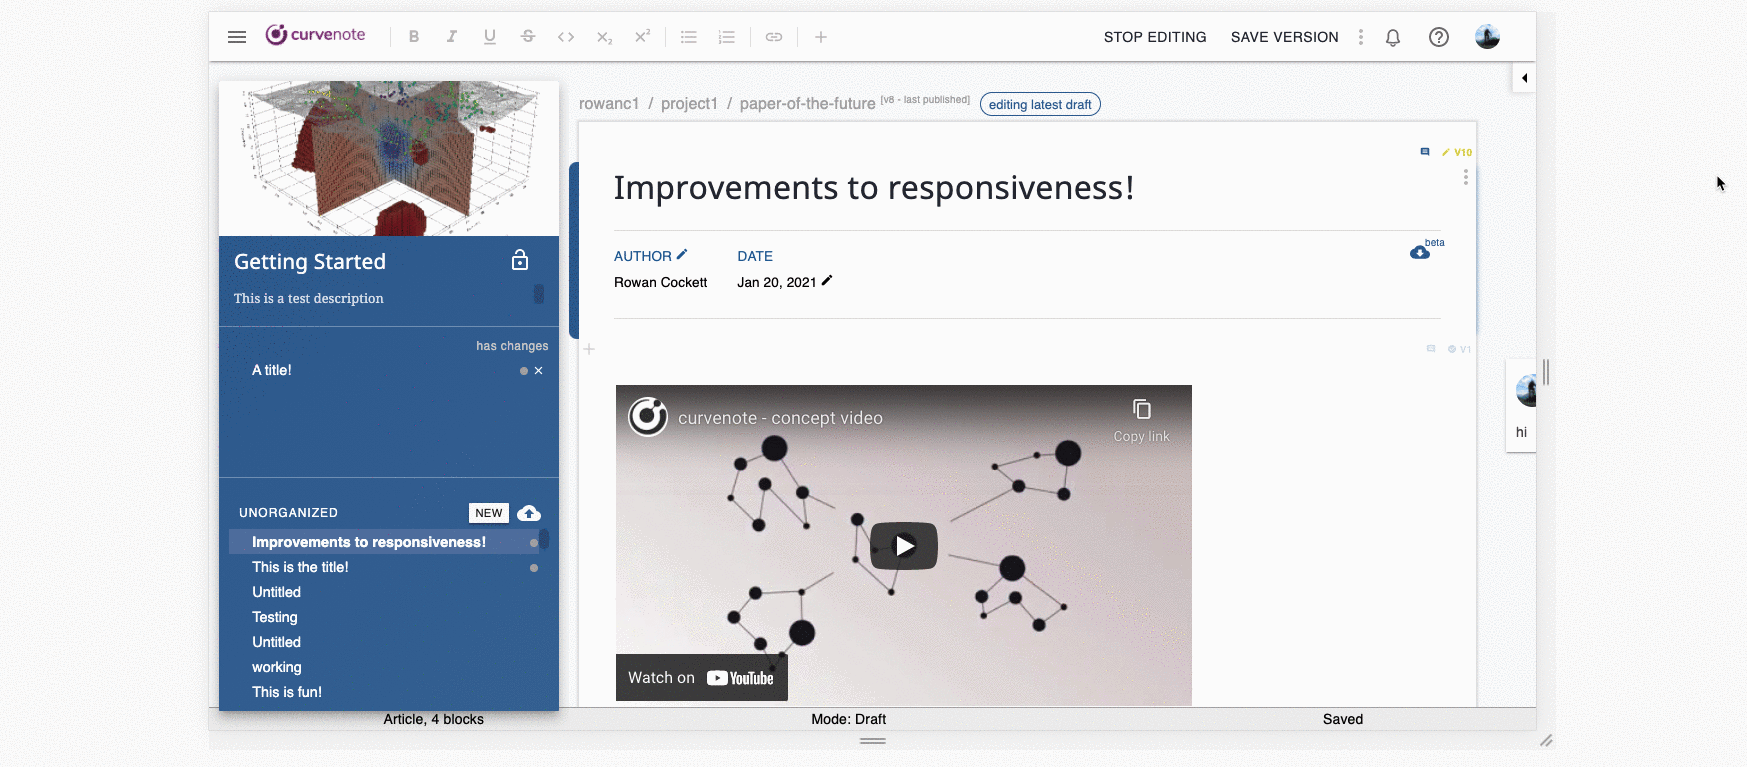The width and height of the screenshot is (1747, 767).
Task: Apply inline code formatting
Action: click(x=566, y=37)
